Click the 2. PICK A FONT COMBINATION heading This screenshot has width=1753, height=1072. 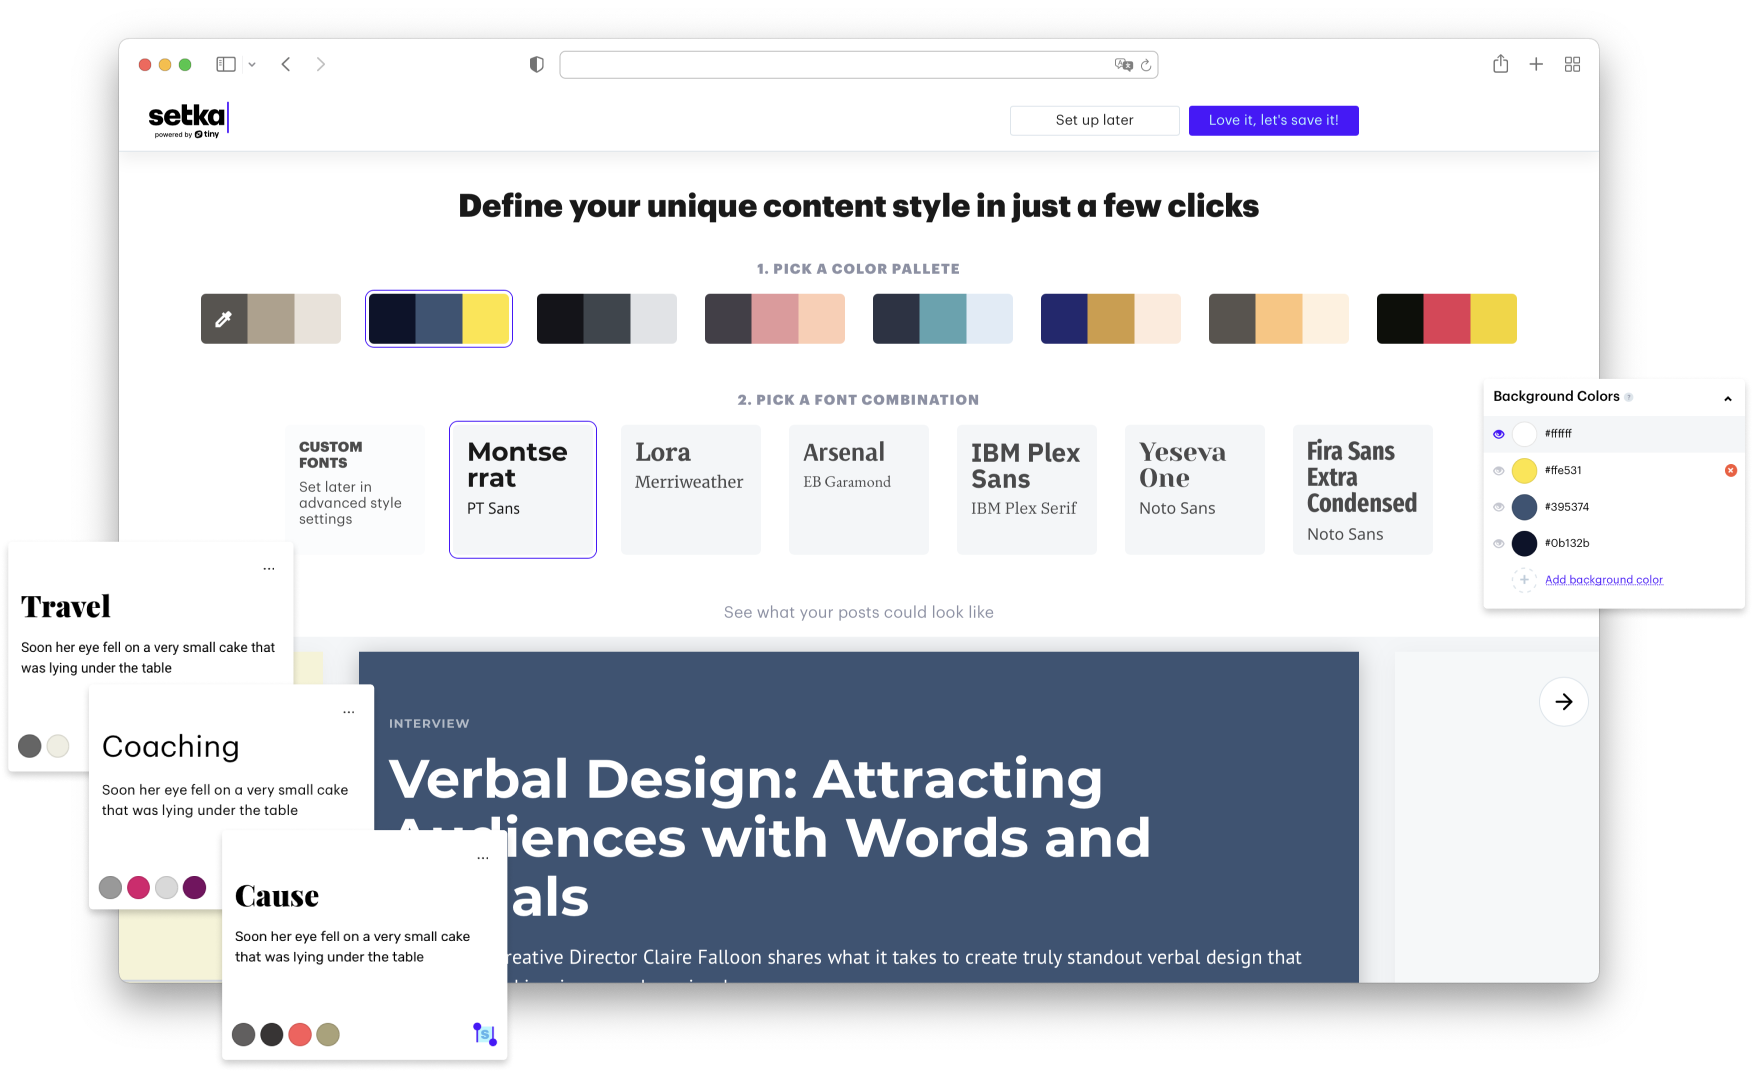(858, 400)
